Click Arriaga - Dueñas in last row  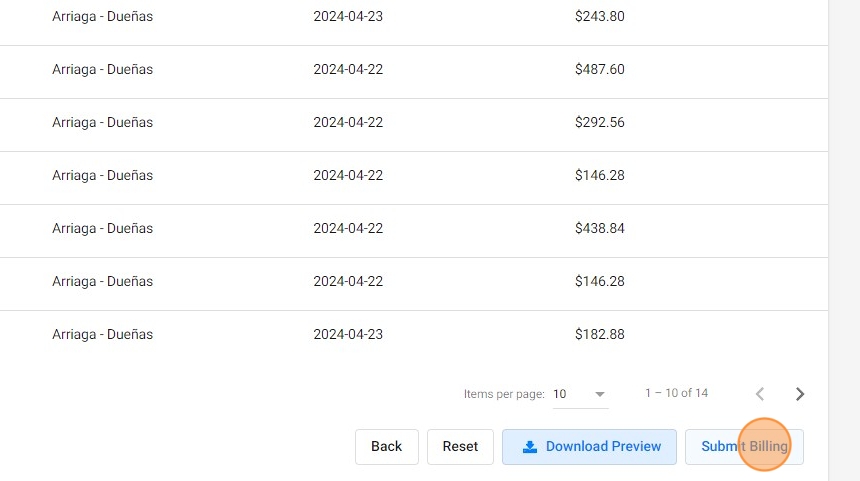click(103, 334)
